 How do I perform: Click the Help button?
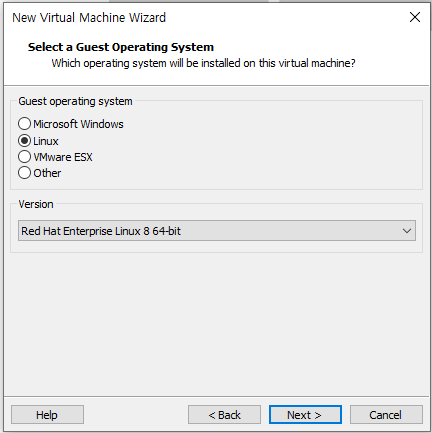(47, 415)
